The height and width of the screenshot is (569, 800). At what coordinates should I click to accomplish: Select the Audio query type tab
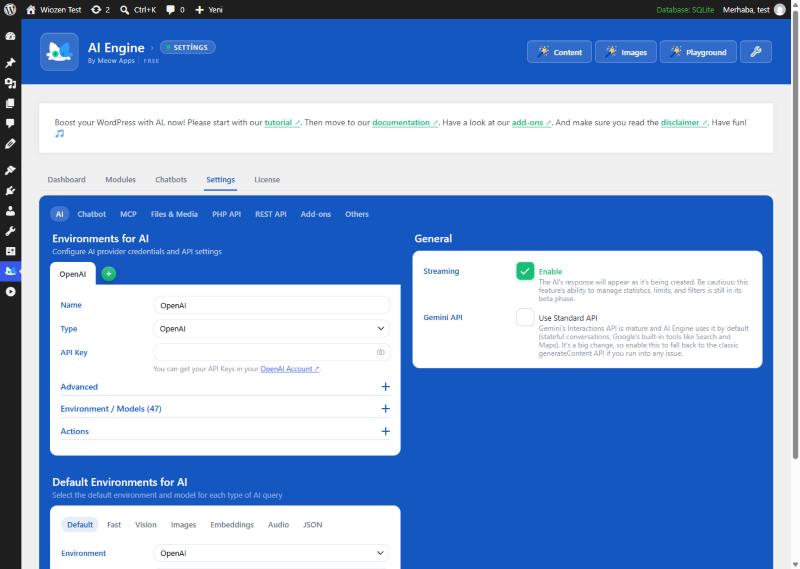(278, 525)
